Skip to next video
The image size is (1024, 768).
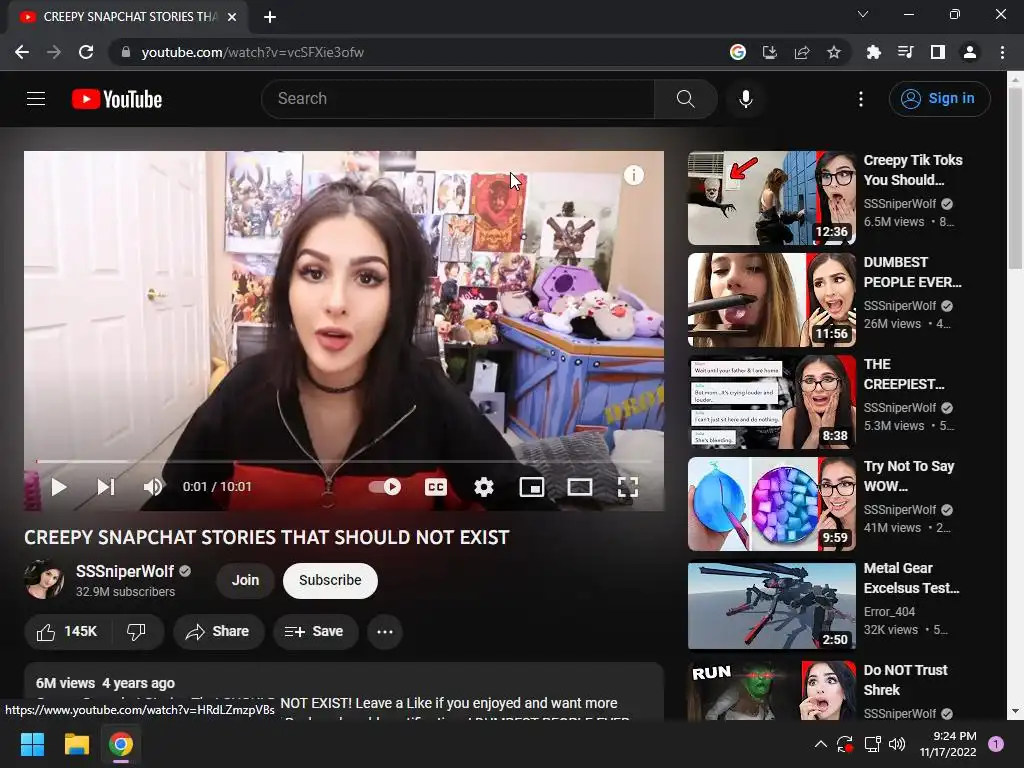pos(106,487)
